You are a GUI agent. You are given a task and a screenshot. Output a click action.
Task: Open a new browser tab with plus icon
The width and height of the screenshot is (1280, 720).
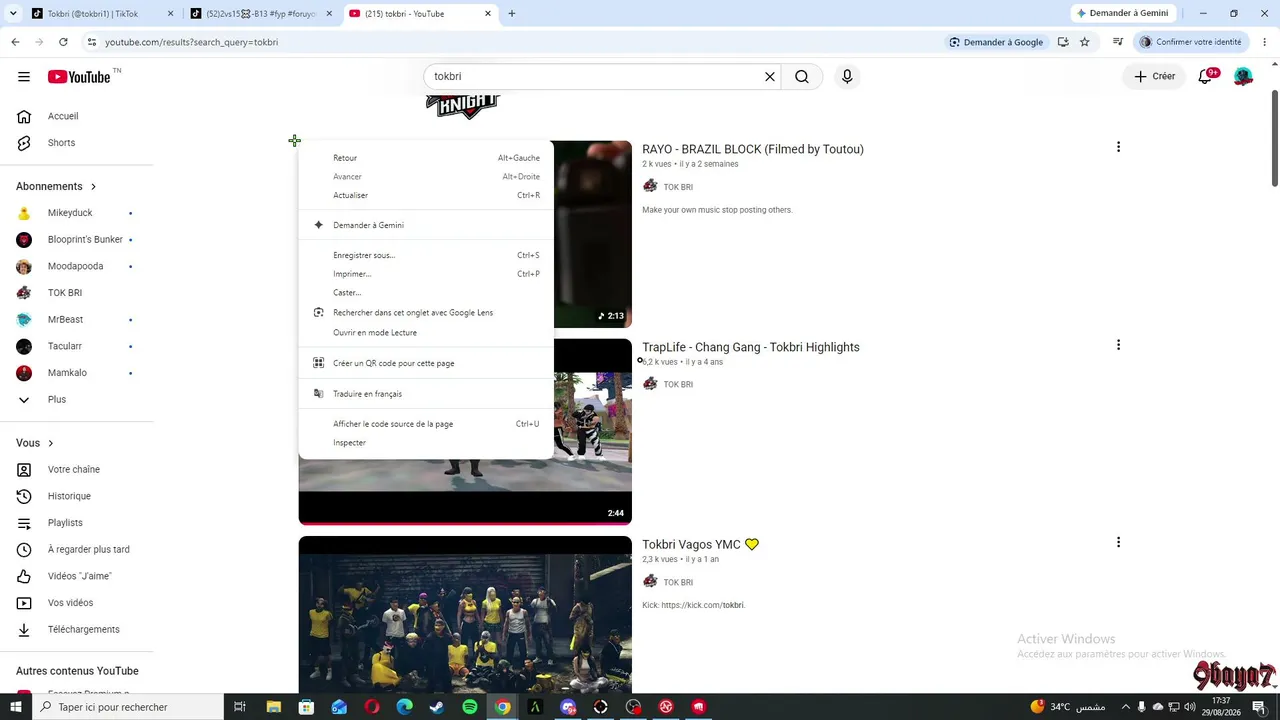[512, 14]
